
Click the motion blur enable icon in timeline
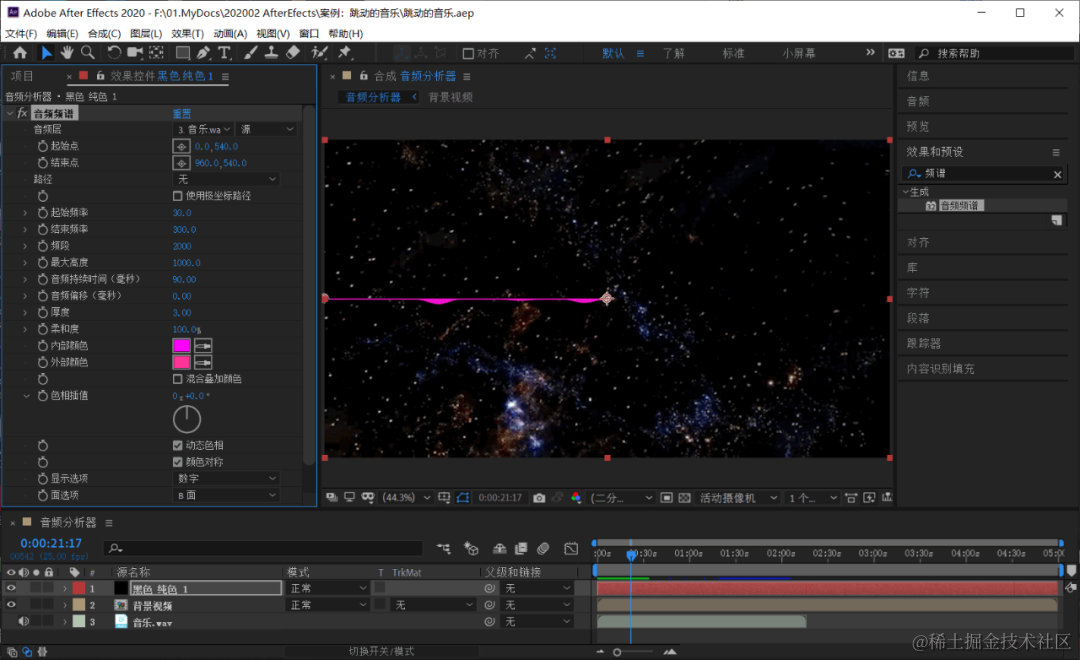[x=543, y=548]
